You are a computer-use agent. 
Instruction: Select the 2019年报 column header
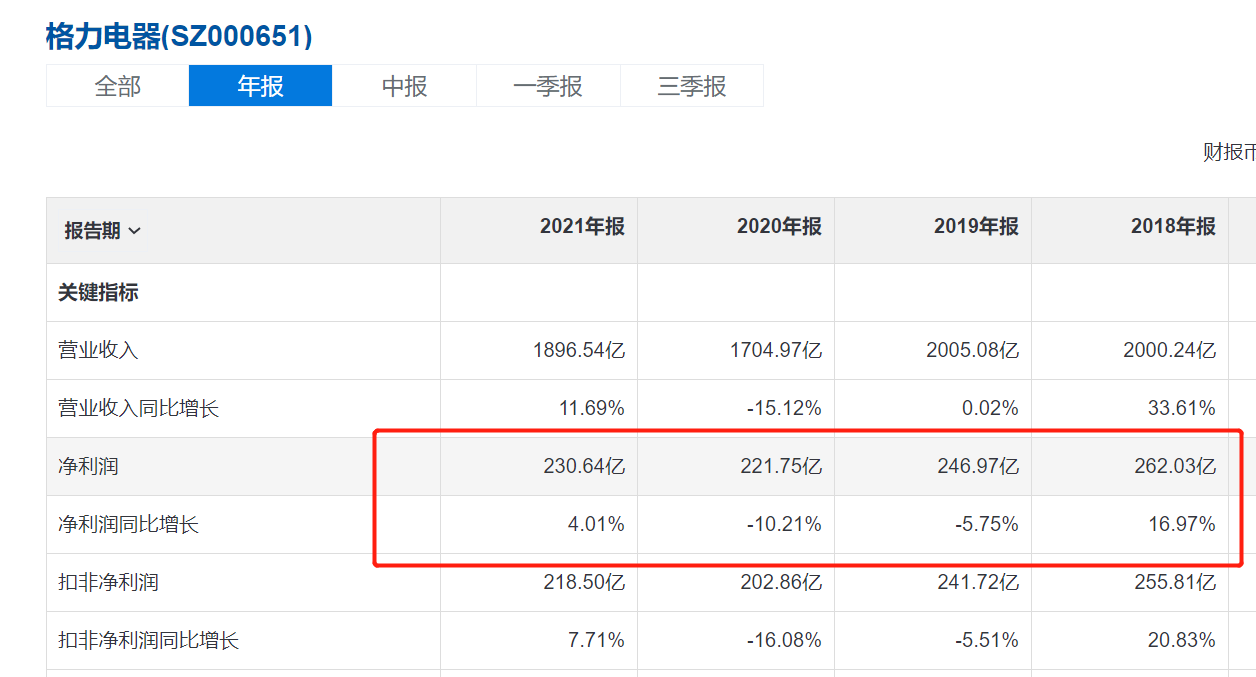click(976, 227)
